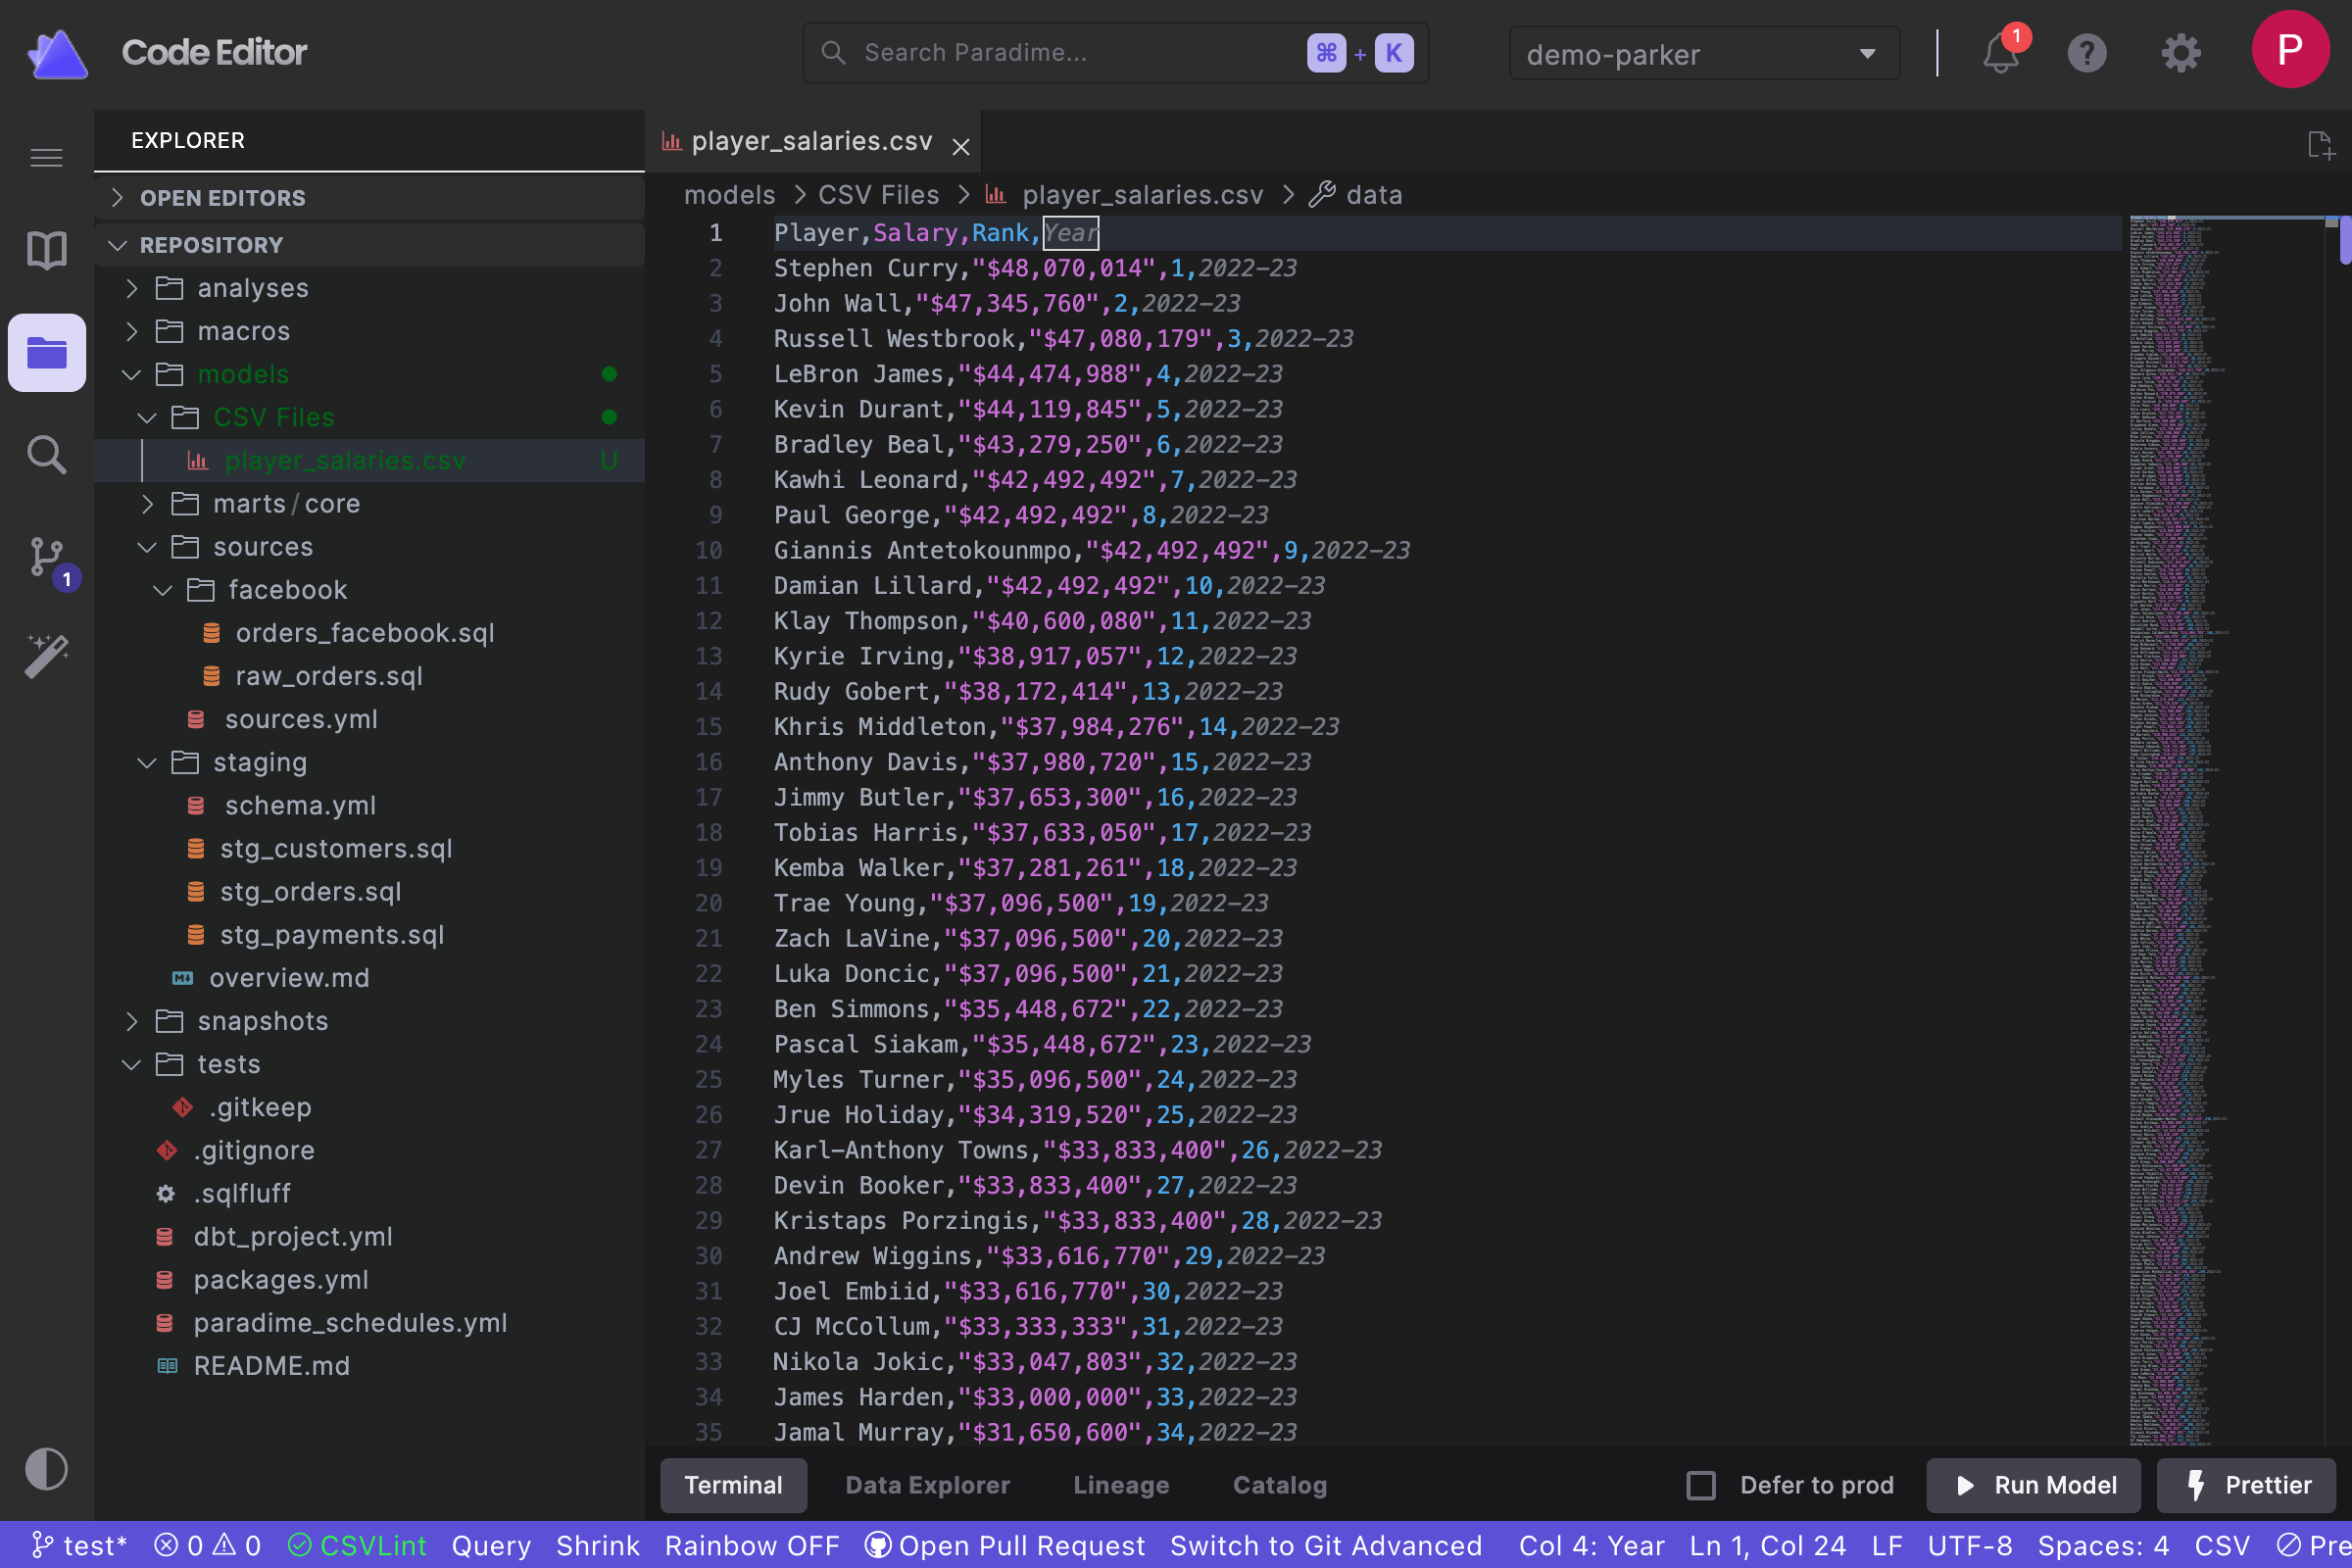Image resolution: width=2352 pixels, height=1568 pixels.
Task: Toggle Rainbow OFF in the status bar
Action: 751,1545
